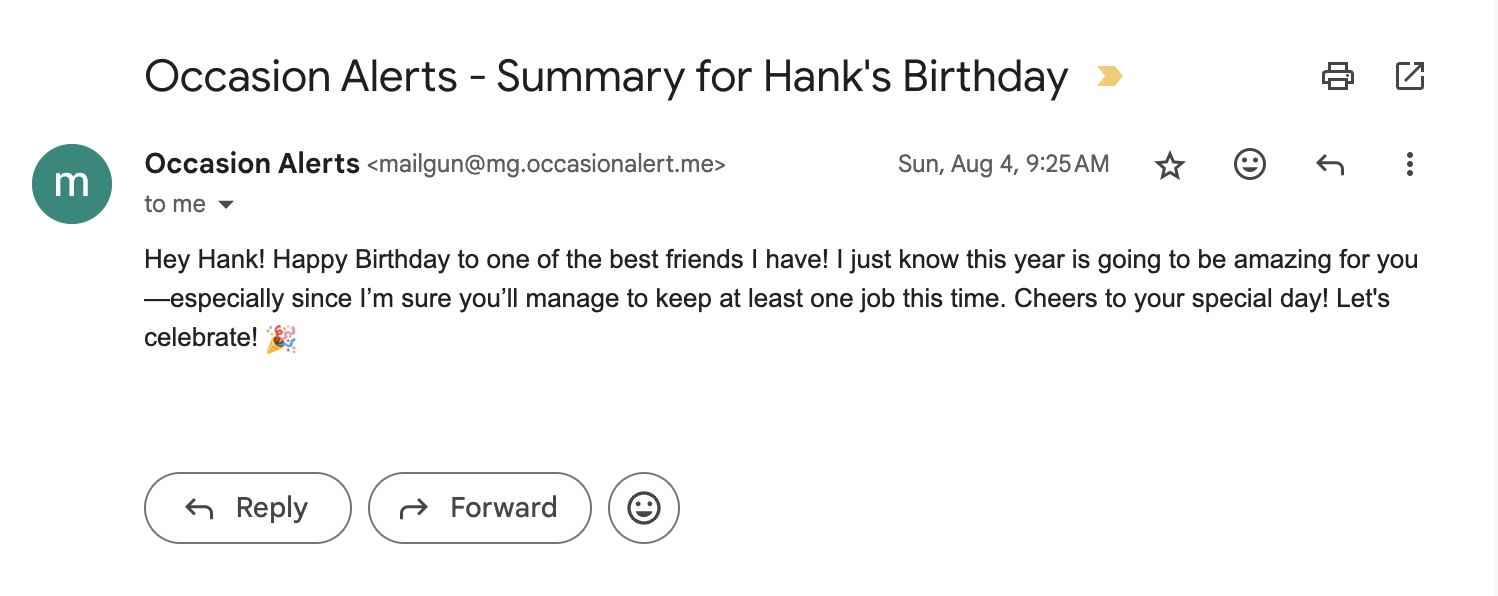The height and width of the screenshot is (596, 1498).
Task: Click the mailgun@mg.occasionalert.me sender address
Action: coord(546,165)
